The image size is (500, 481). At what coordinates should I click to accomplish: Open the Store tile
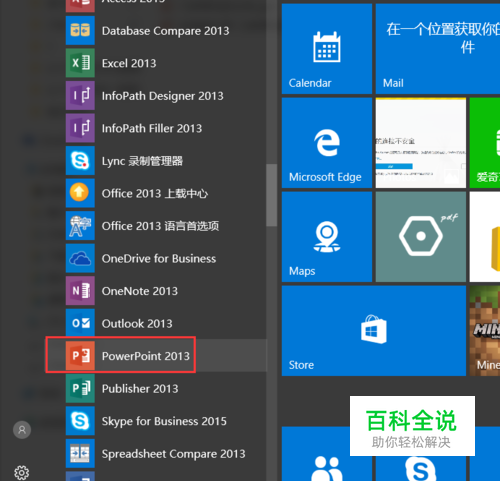[374, 331]
